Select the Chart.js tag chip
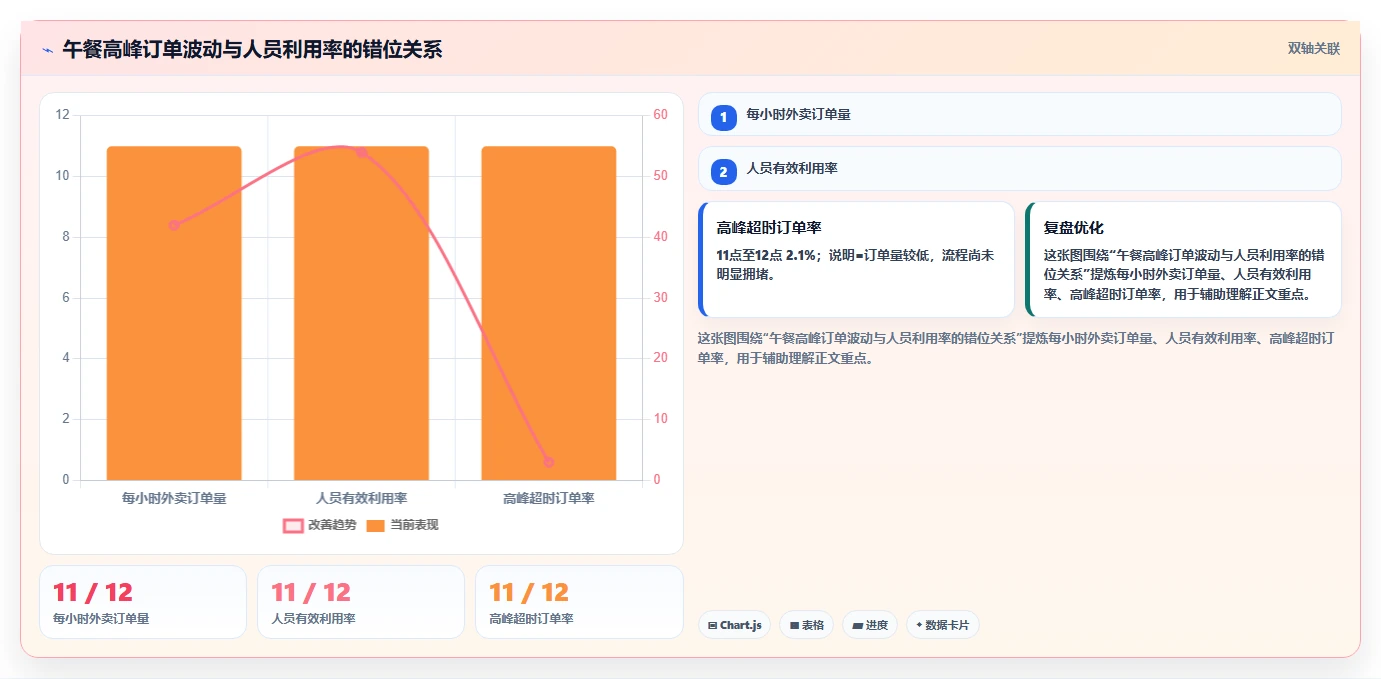The image size is (1381, 679). (734, 625)
